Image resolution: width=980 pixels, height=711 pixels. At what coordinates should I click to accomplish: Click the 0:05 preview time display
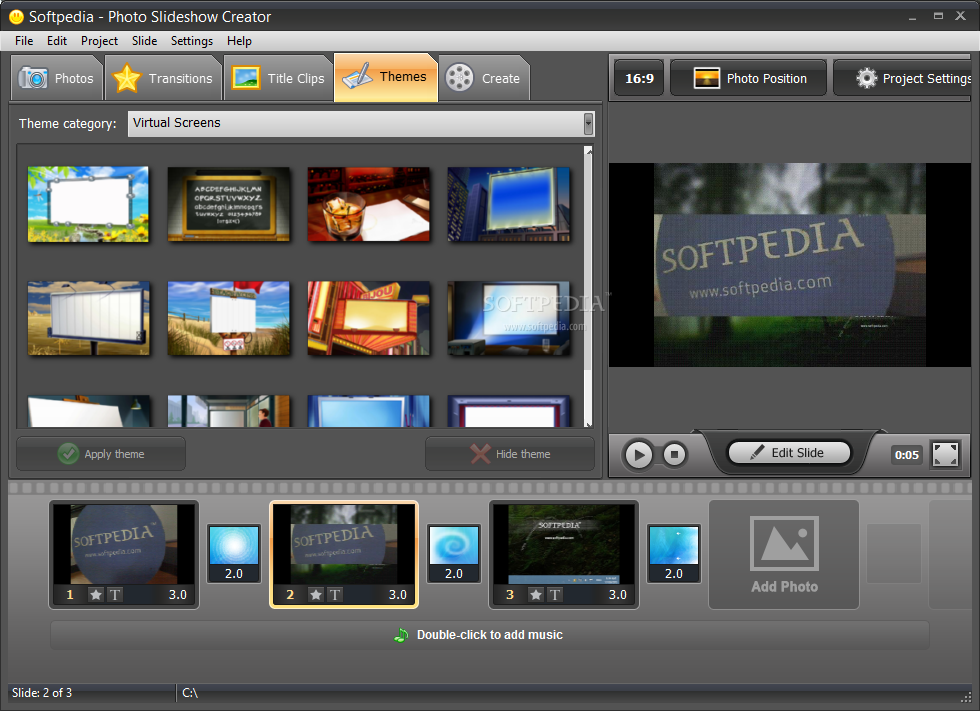[906, 455]
